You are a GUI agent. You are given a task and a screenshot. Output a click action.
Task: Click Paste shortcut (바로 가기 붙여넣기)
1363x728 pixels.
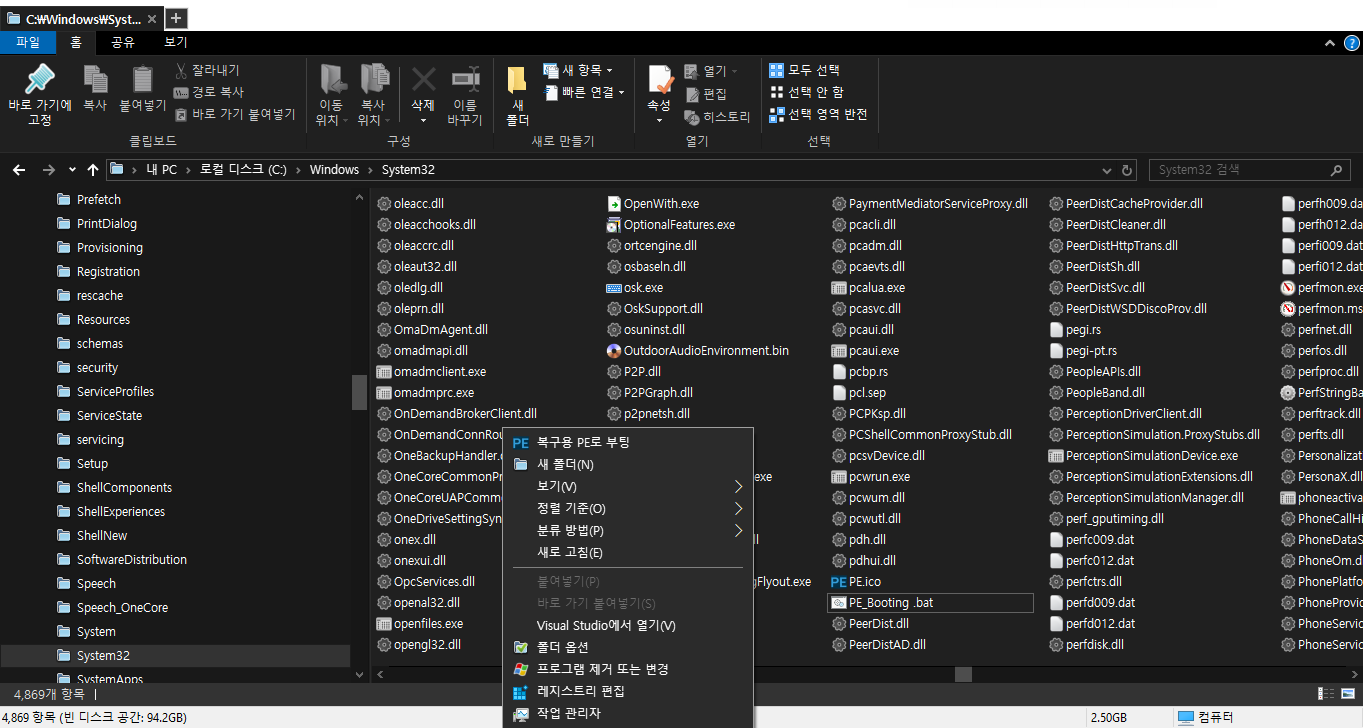pos(234,114)
